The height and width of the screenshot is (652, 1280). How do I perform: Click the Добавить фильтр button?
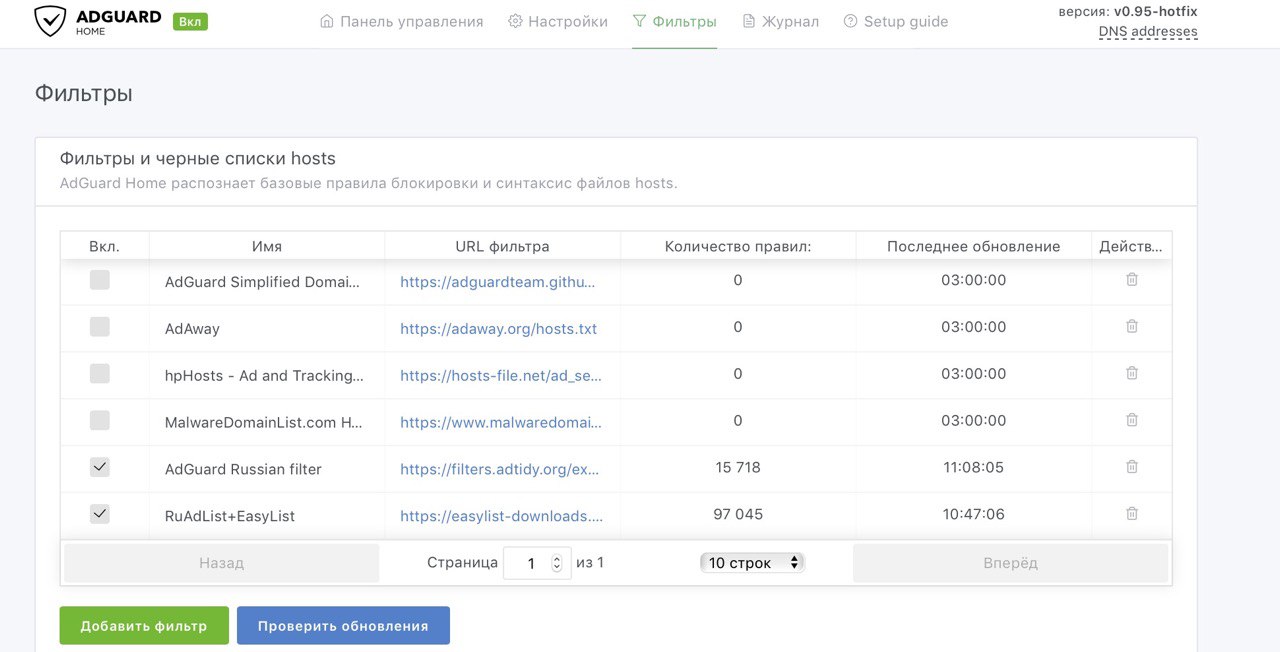tap(144, 625)
